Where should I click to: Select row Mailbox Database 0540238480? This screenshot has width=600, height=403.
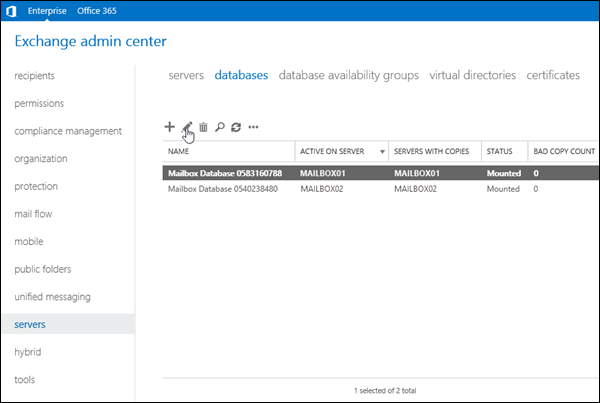click(x=380, y=189)
